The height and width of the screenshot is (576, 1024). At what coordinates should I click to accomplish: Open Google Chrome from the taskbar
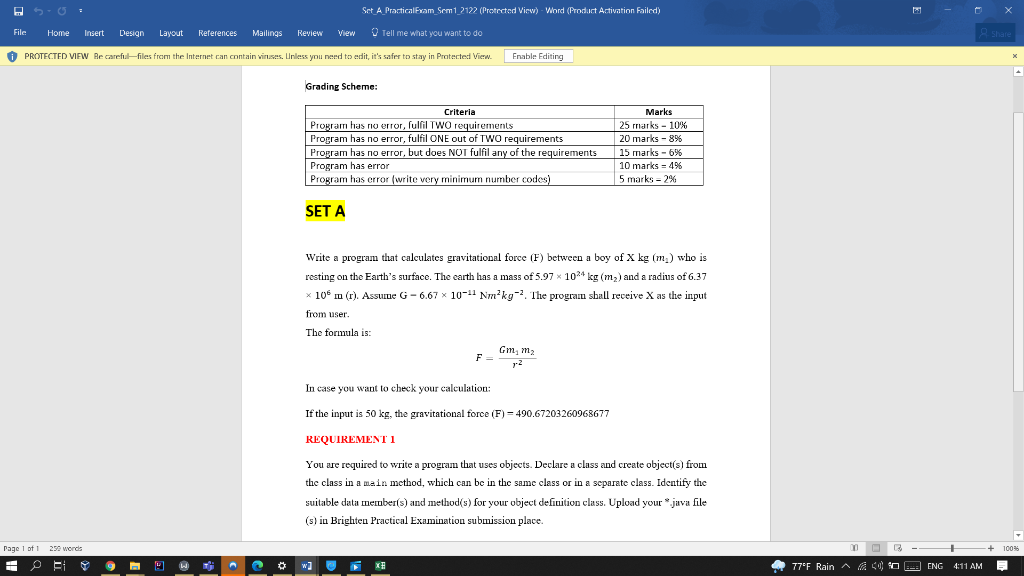(x=110, y=566)
